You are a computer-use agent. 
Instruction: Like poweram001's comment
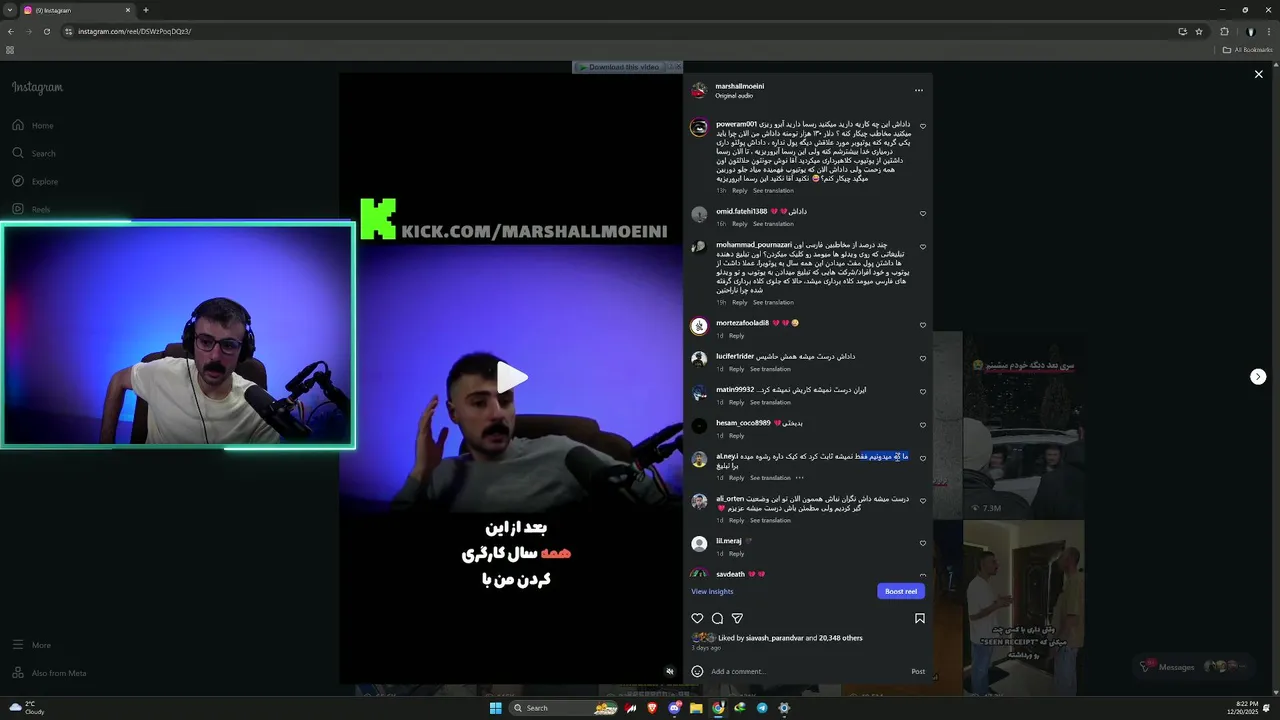coord(923,127)
